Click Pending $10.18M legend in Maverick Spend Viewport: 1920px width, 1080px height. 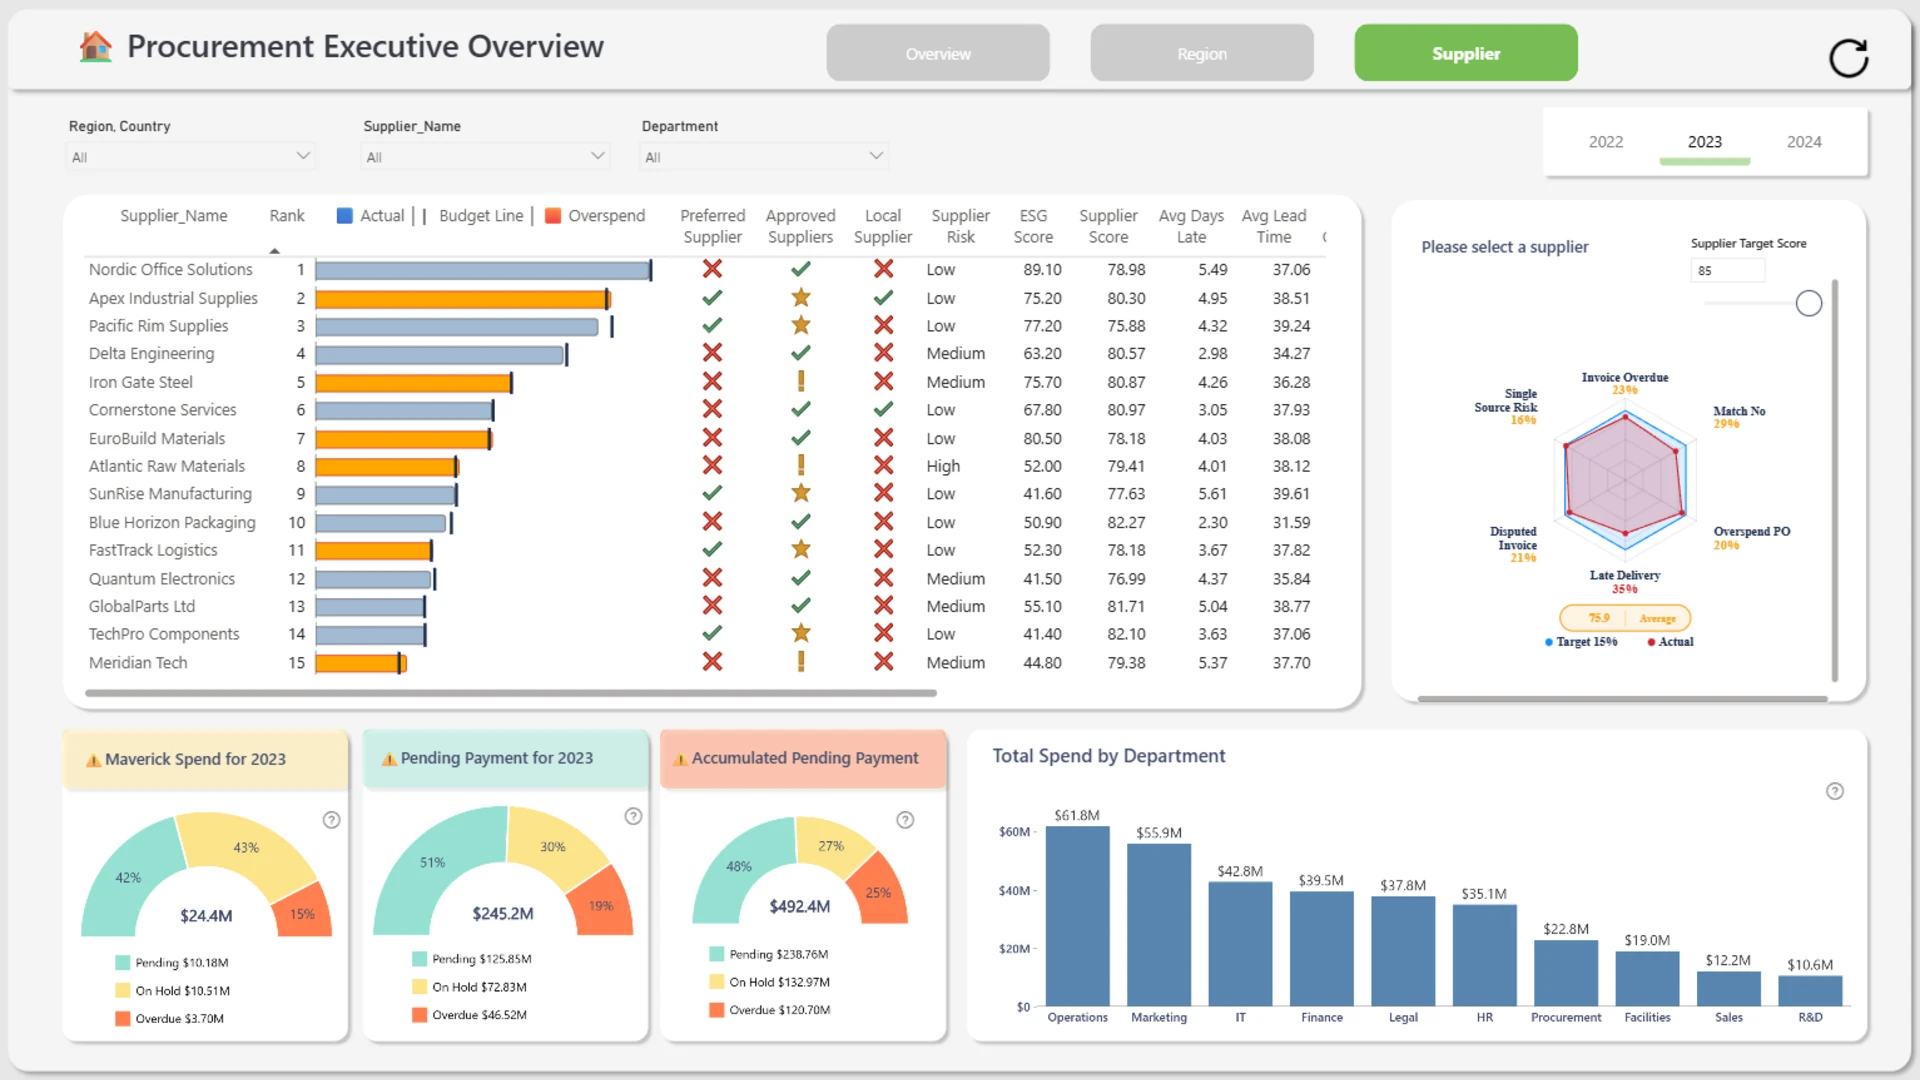tap(172, 963)
